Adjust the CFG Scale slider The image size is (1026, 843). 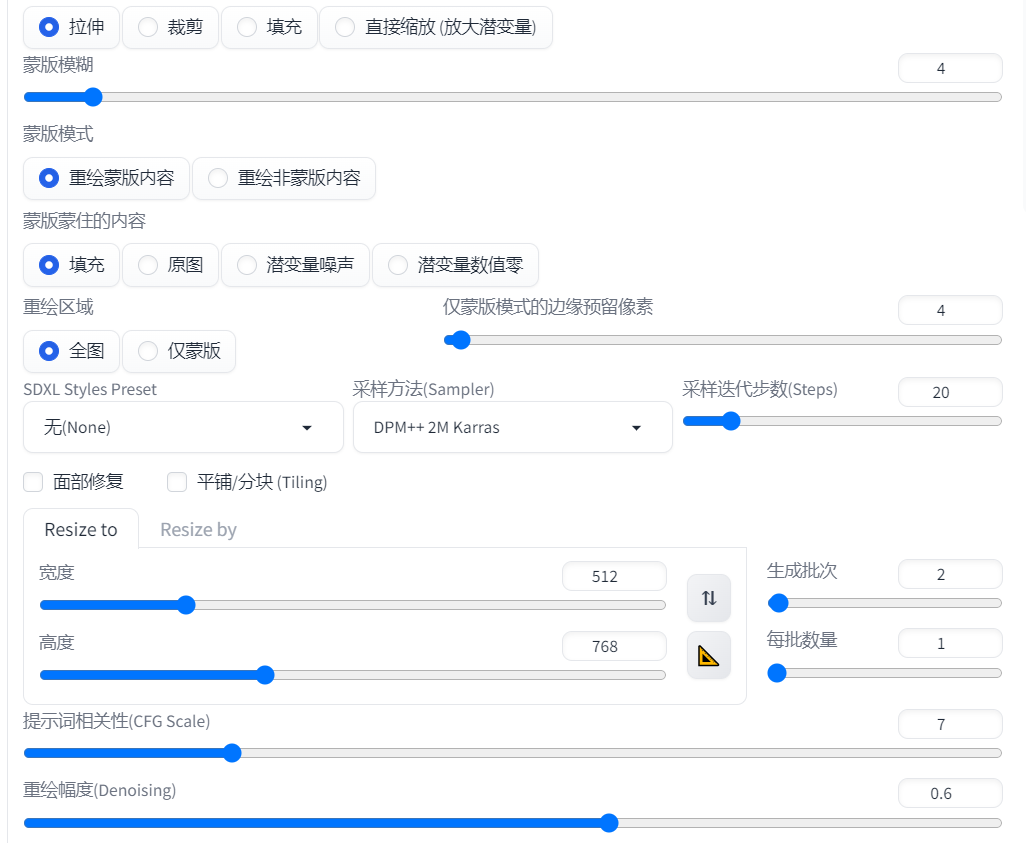[513, 753]
